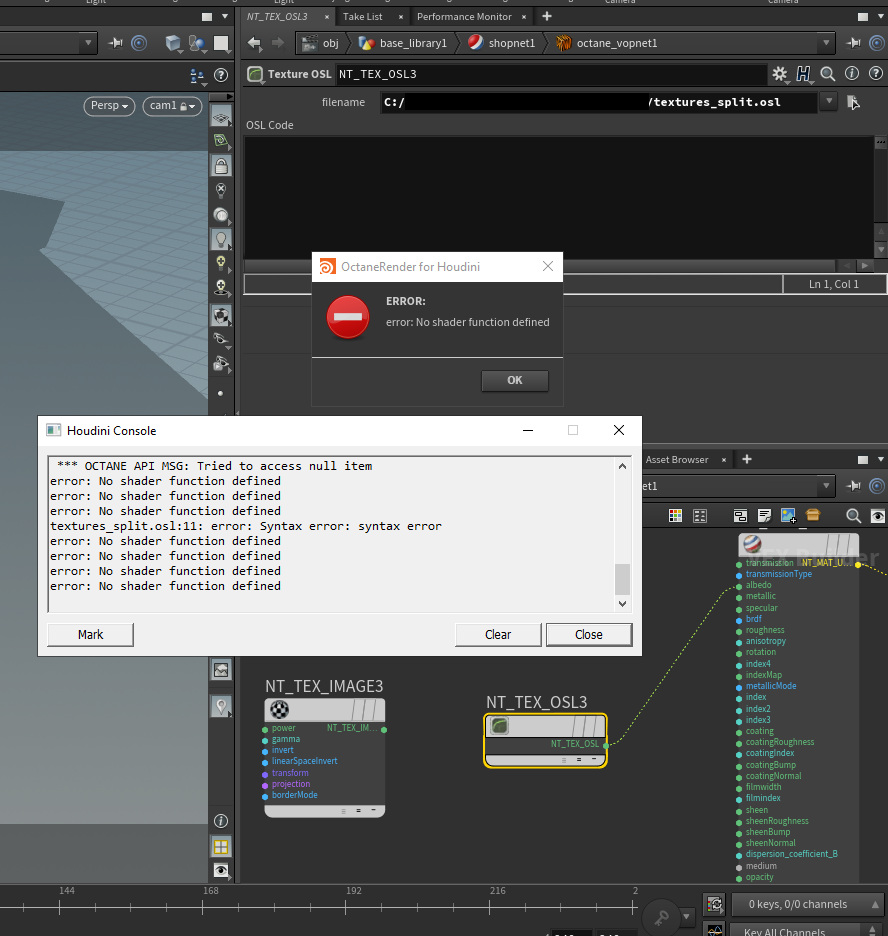Open the brown package box icon
This screenshot has width=888, height=936.
click(813, 515)
